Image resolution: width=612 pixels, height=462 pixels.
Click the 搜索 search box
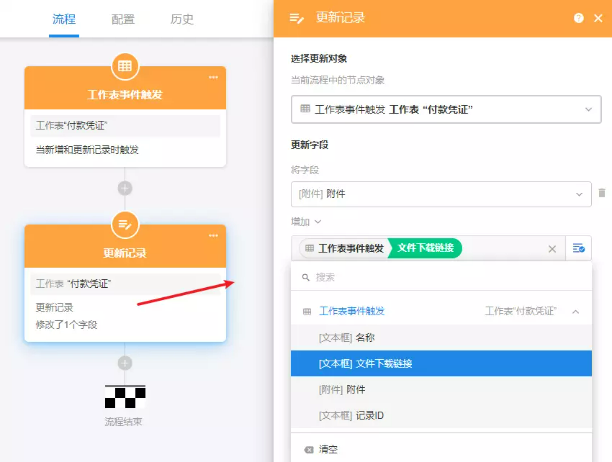pyautogui.click(x=441, y=277)
